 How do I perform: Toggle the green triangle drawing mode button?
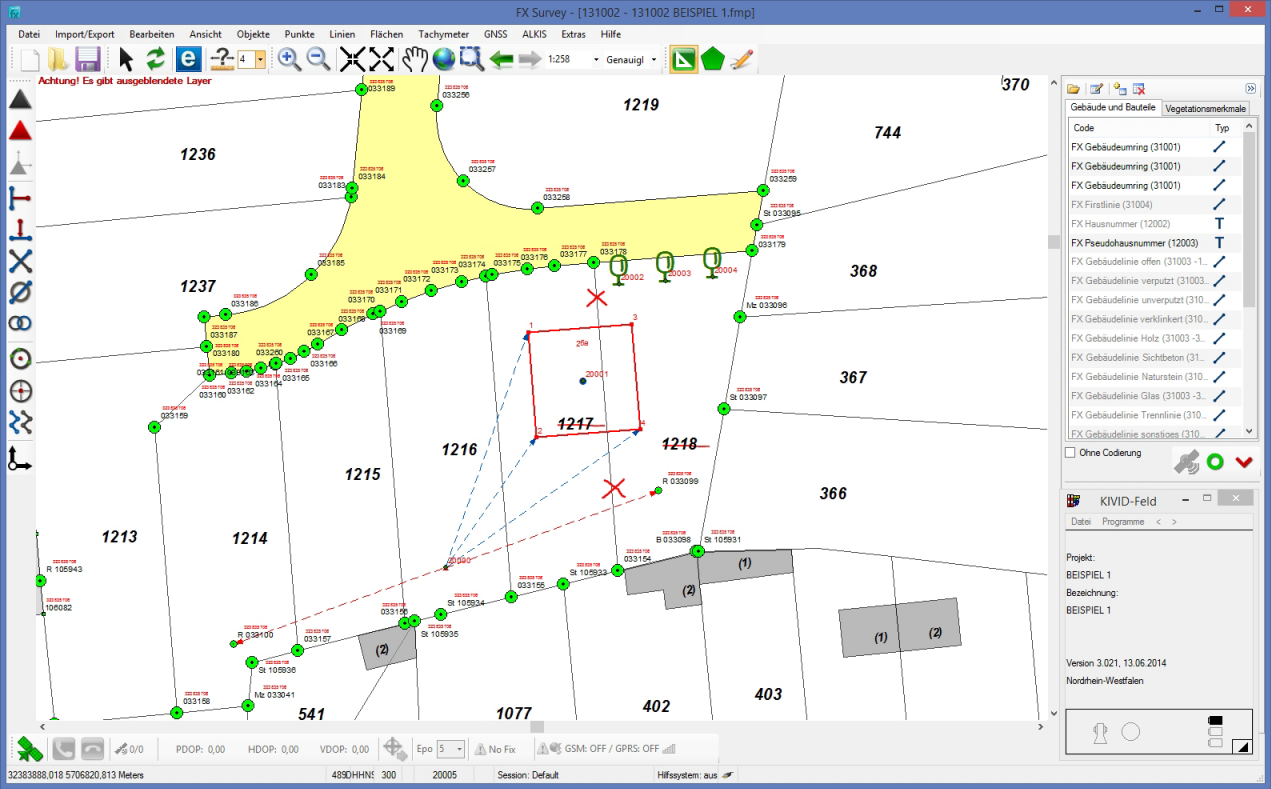coord(684,60)
